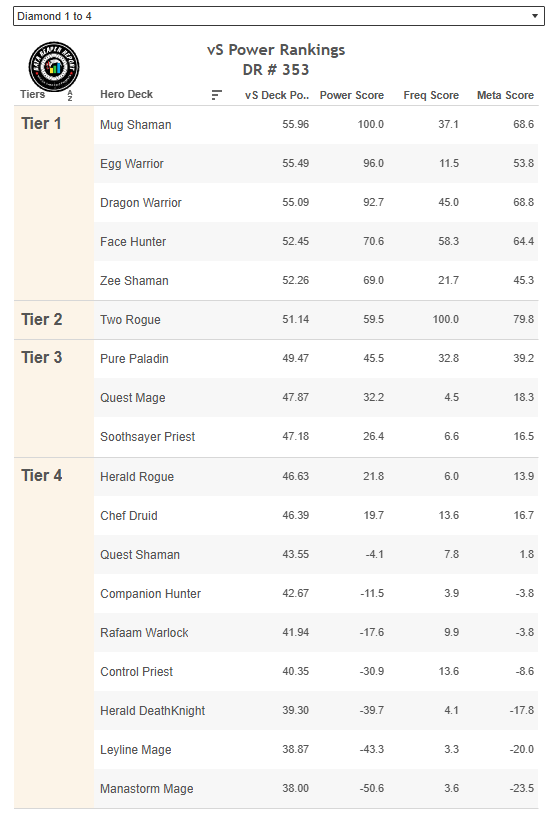
Task: Click the sort bars icon next to Hero Deck
Action: (217, 95)
